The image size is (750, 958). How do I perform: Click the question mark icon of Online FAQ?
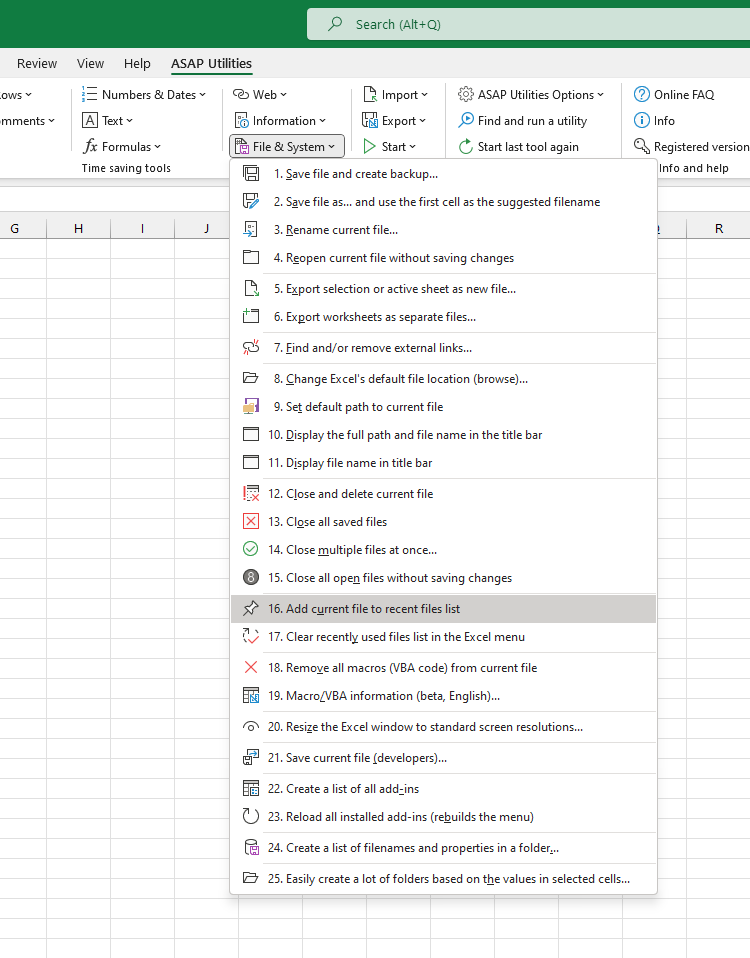(x=641, y=94)
